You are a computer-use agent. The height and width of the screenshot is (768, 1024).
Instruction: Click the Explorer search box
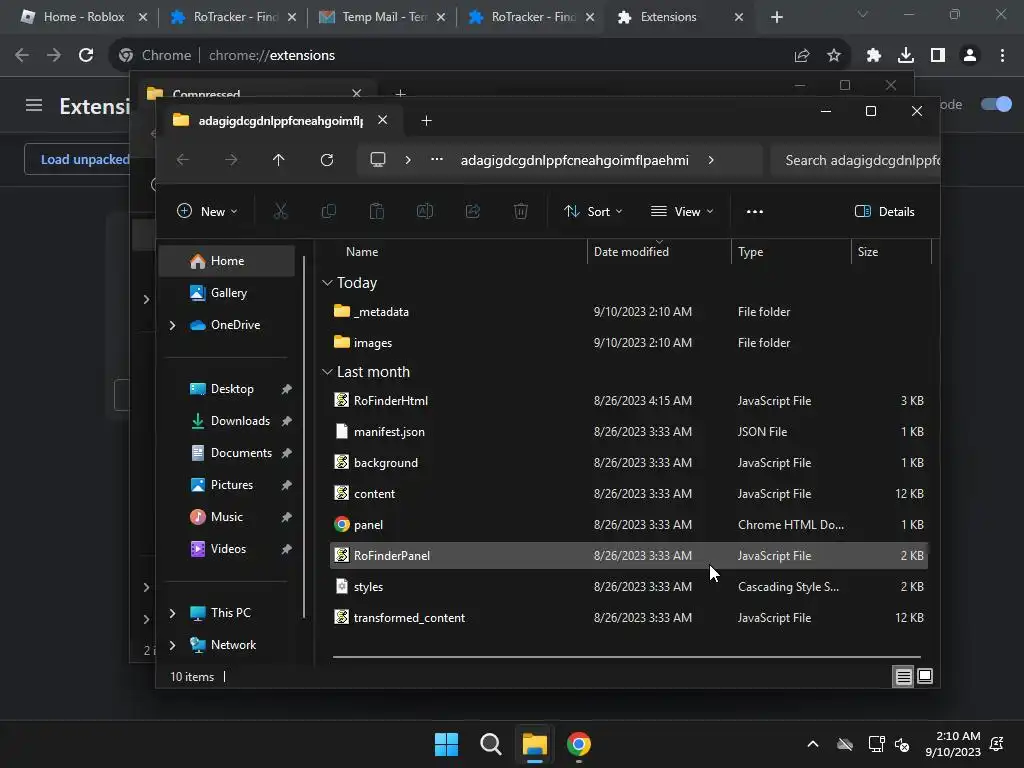[855, 160]
